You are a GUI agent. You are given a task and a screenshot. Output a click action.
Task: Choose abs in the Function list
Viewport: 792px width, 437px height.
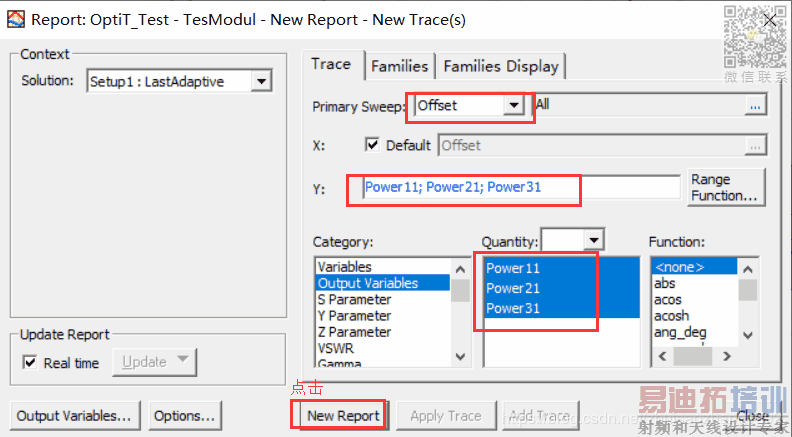[664, 283]
